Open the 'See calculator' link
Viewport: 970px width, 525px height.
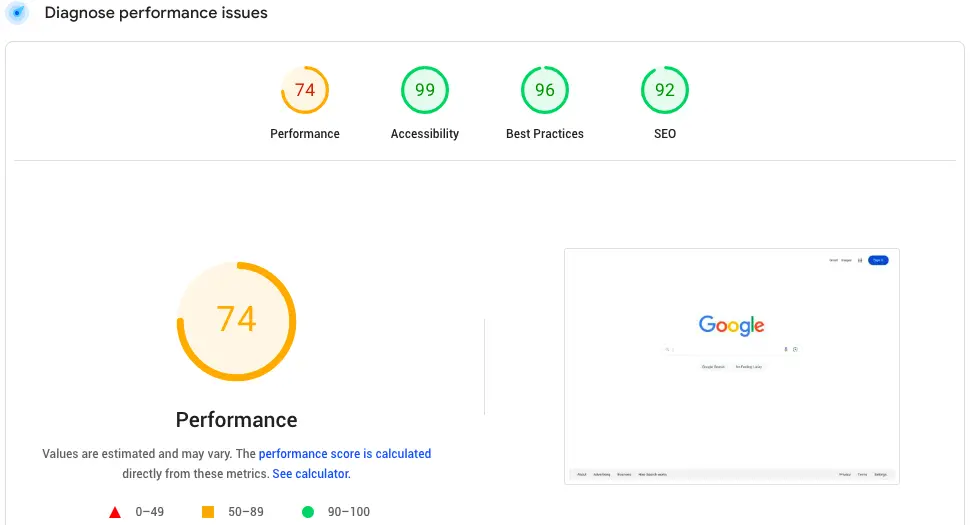point(311,474)
